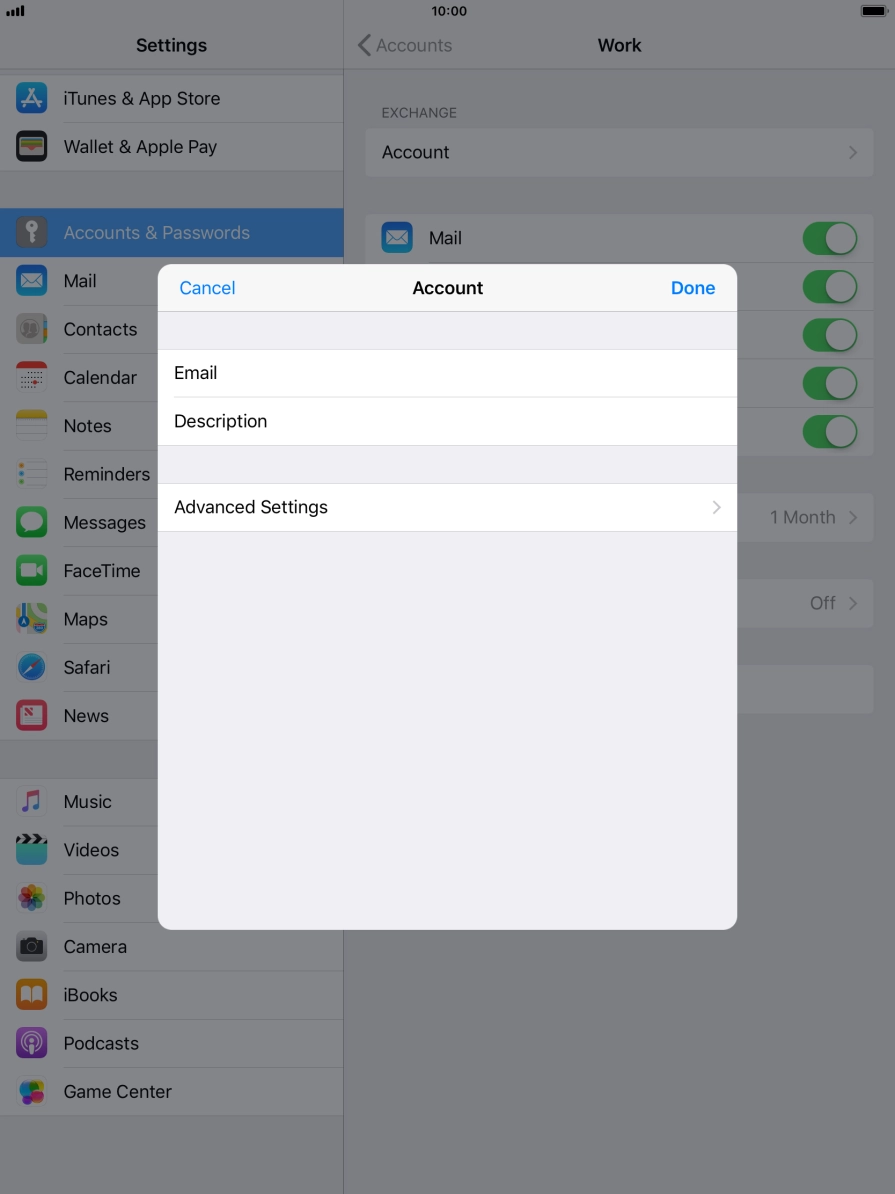Expand Advanced Settings chevron
Screen dimensions: 895x1194
pyautogui.click(x=716, y=507)
